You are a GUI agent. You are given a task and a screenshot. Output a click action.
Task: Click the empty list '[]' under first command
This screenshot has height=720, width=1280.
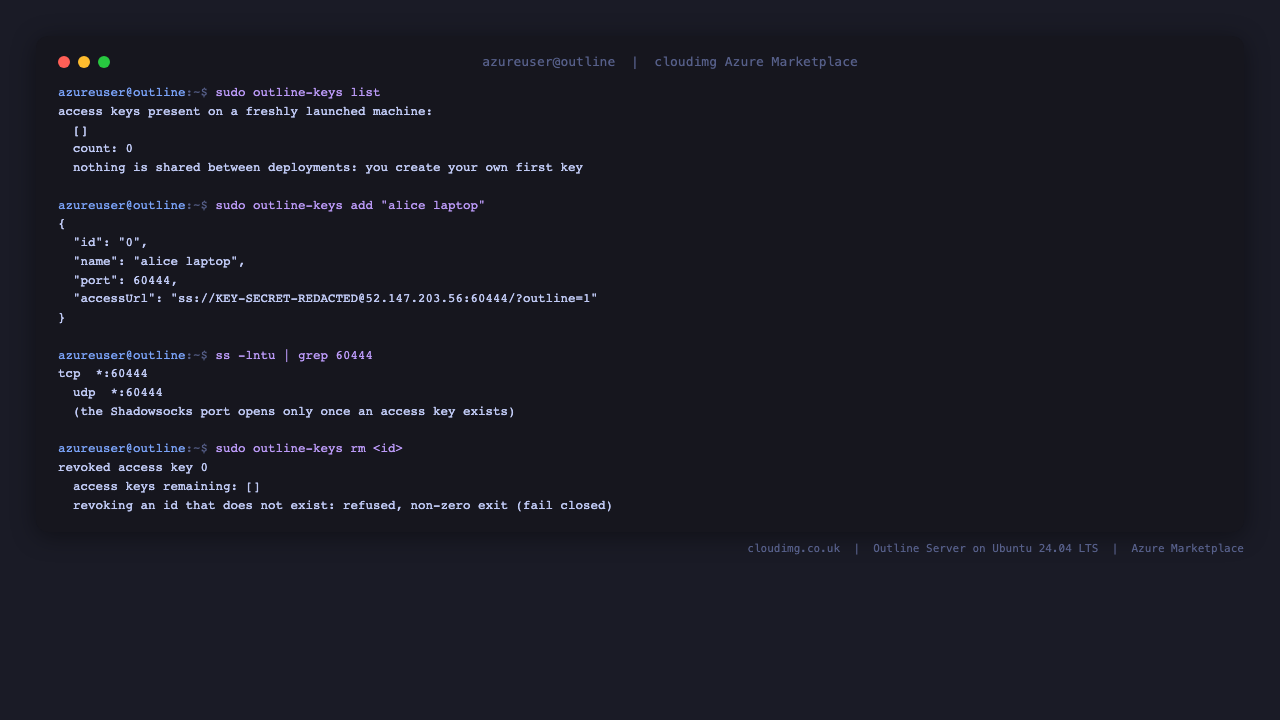pyautogui.click(x=80, y=130)
